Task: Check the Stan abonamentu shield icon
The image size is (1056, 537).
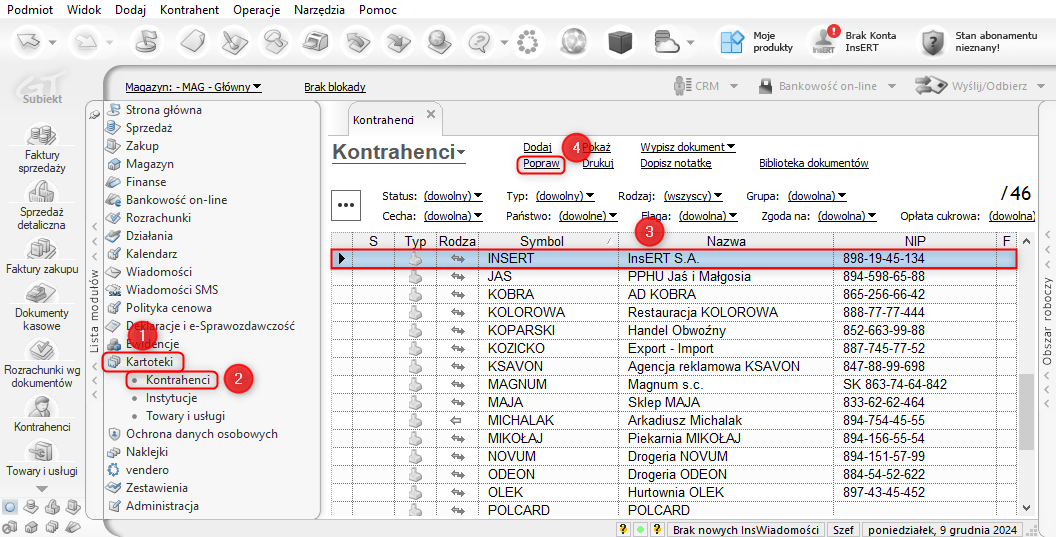Action: 933,42
